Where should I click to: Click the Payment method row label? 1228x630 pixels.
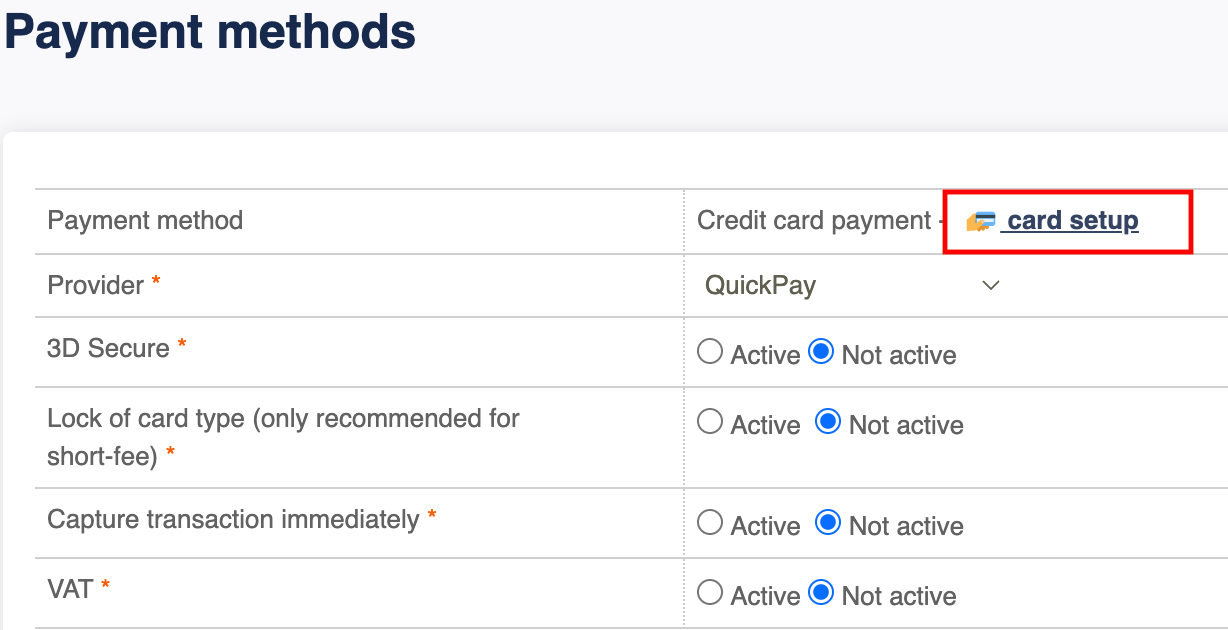pos(145,220)
